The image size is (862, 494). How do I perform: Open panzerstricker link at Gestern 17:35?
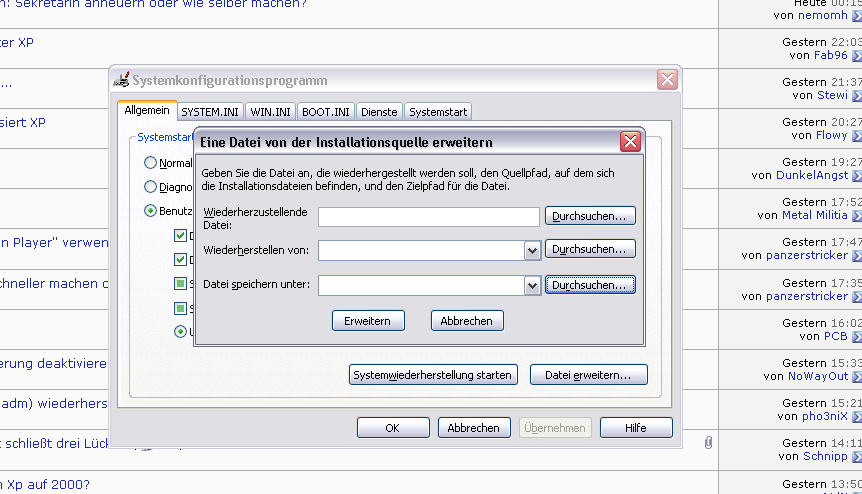807,296
